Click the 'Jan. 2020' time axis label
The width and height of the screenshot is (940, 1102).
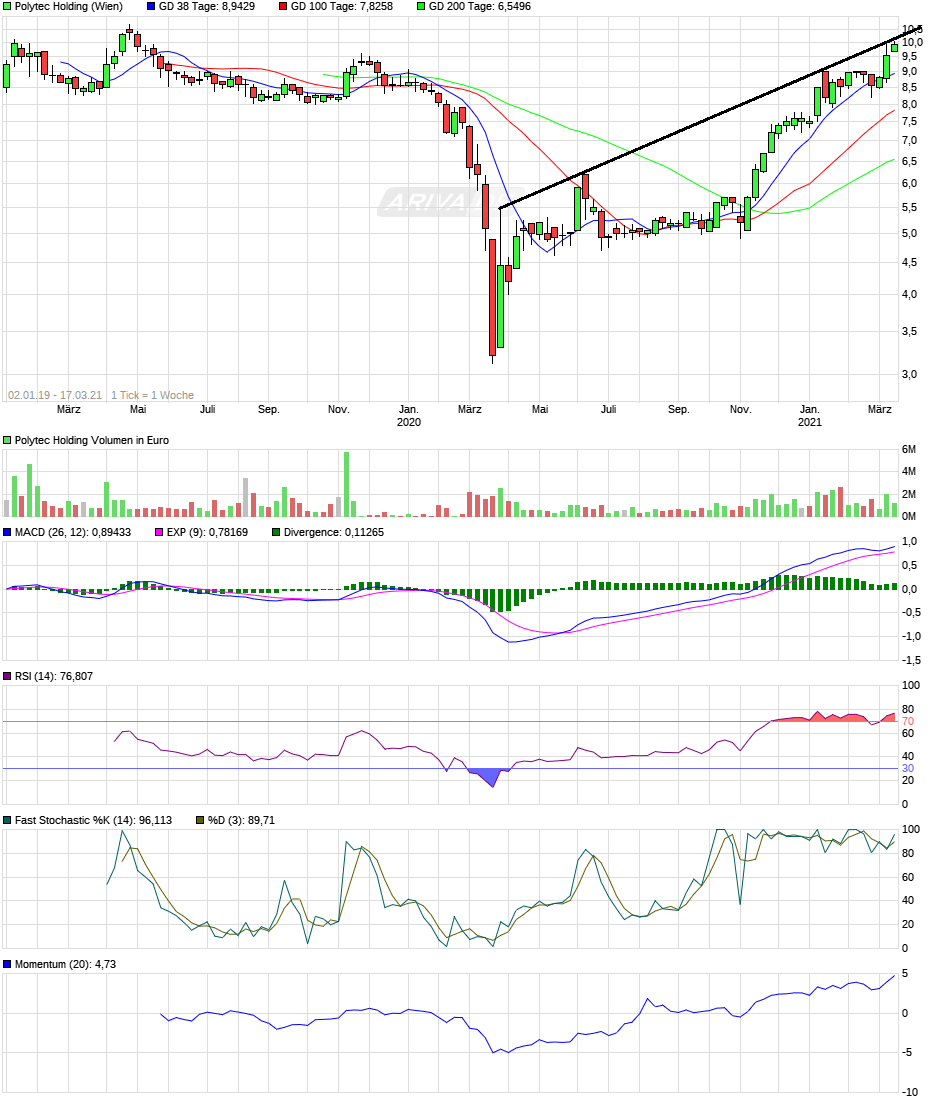pos(409,416)
